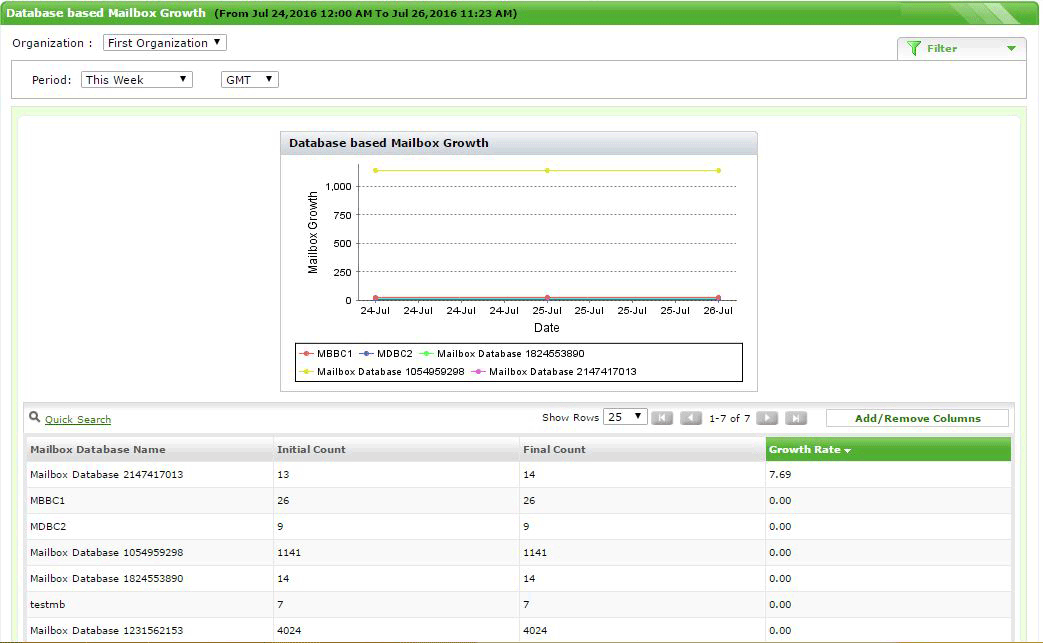Click the Mailbox Growth axis label
Viewport: 1043px width, 643px height.
(313, 233)
